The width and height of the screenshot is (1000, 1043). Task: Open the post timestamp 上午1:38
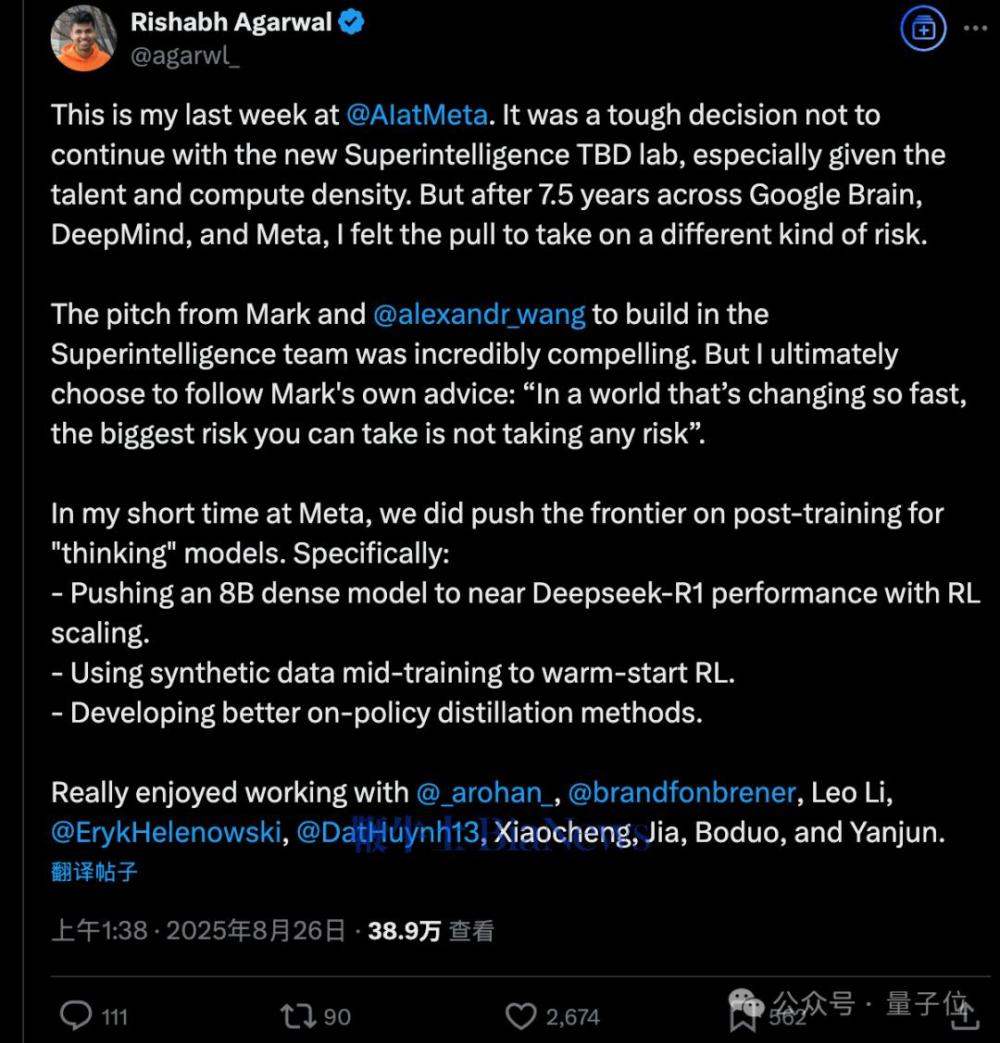coord(99,931)
